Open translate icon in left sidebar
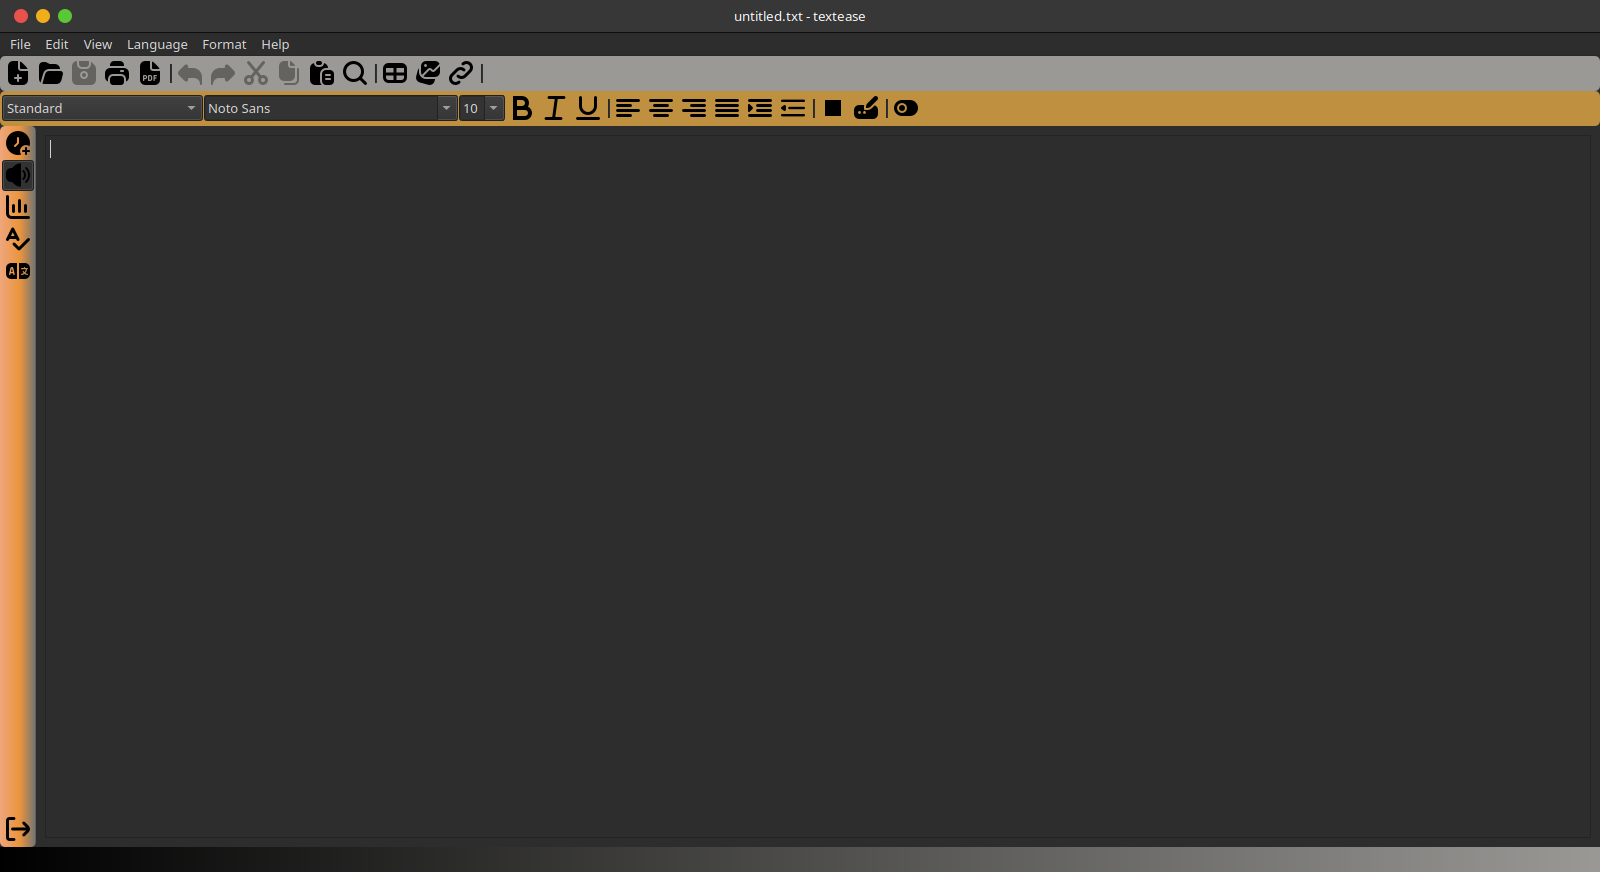The width and height of the screenshot is (1600, 872). coord(18,271)
